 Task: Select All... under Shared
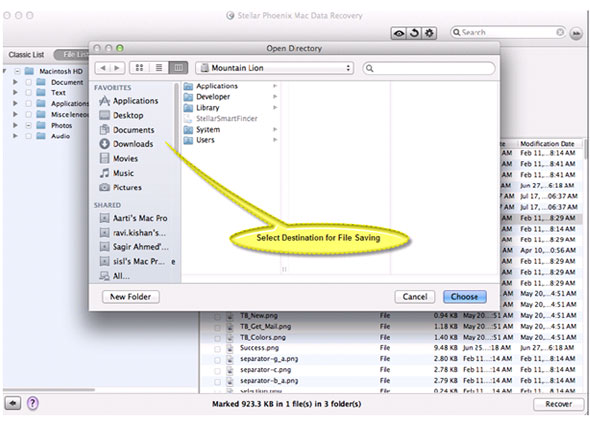pyautogui.click(x=115, y=276)
